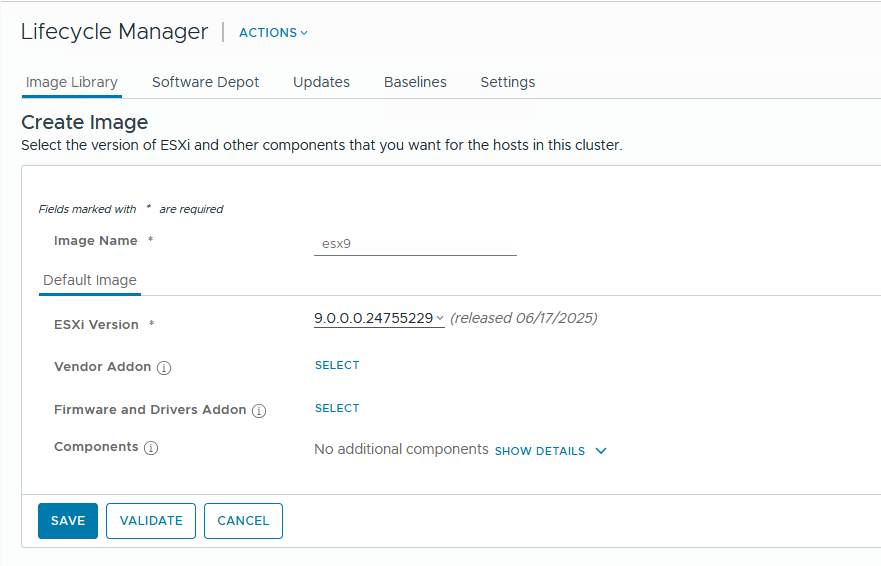
Task: Open the Settings tab
Action: click(507, 82)
